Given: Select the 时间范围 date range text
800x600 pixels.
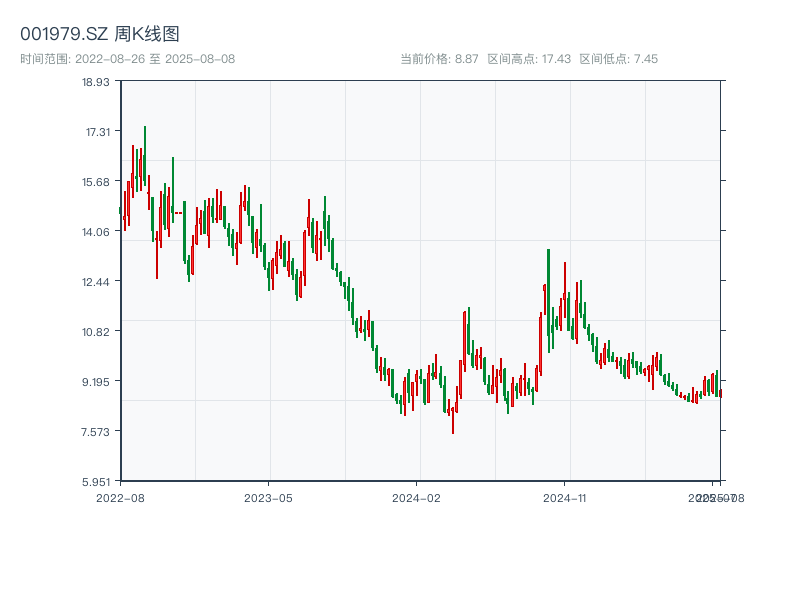Looking at the screenshot, I should coord(128,59).
